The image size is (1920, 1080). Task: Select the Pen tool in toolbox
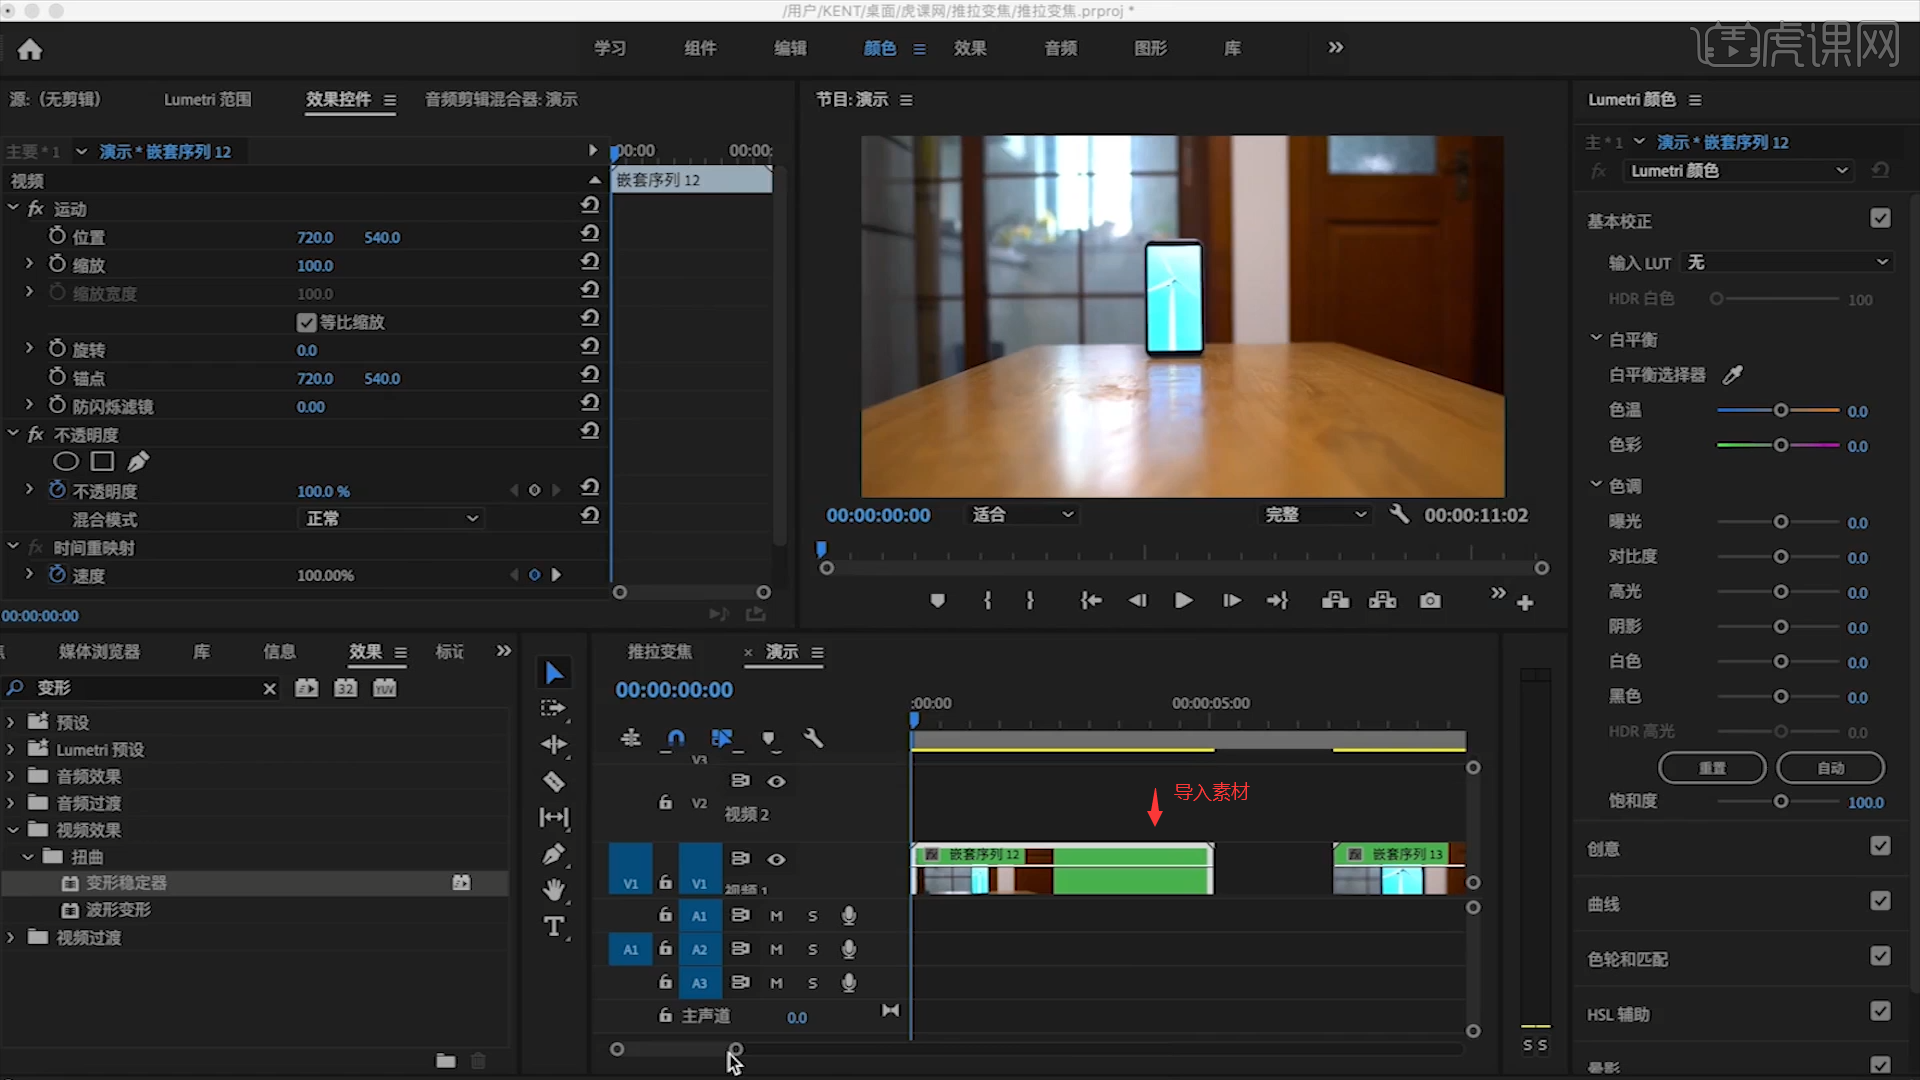[x=554, y=854]
